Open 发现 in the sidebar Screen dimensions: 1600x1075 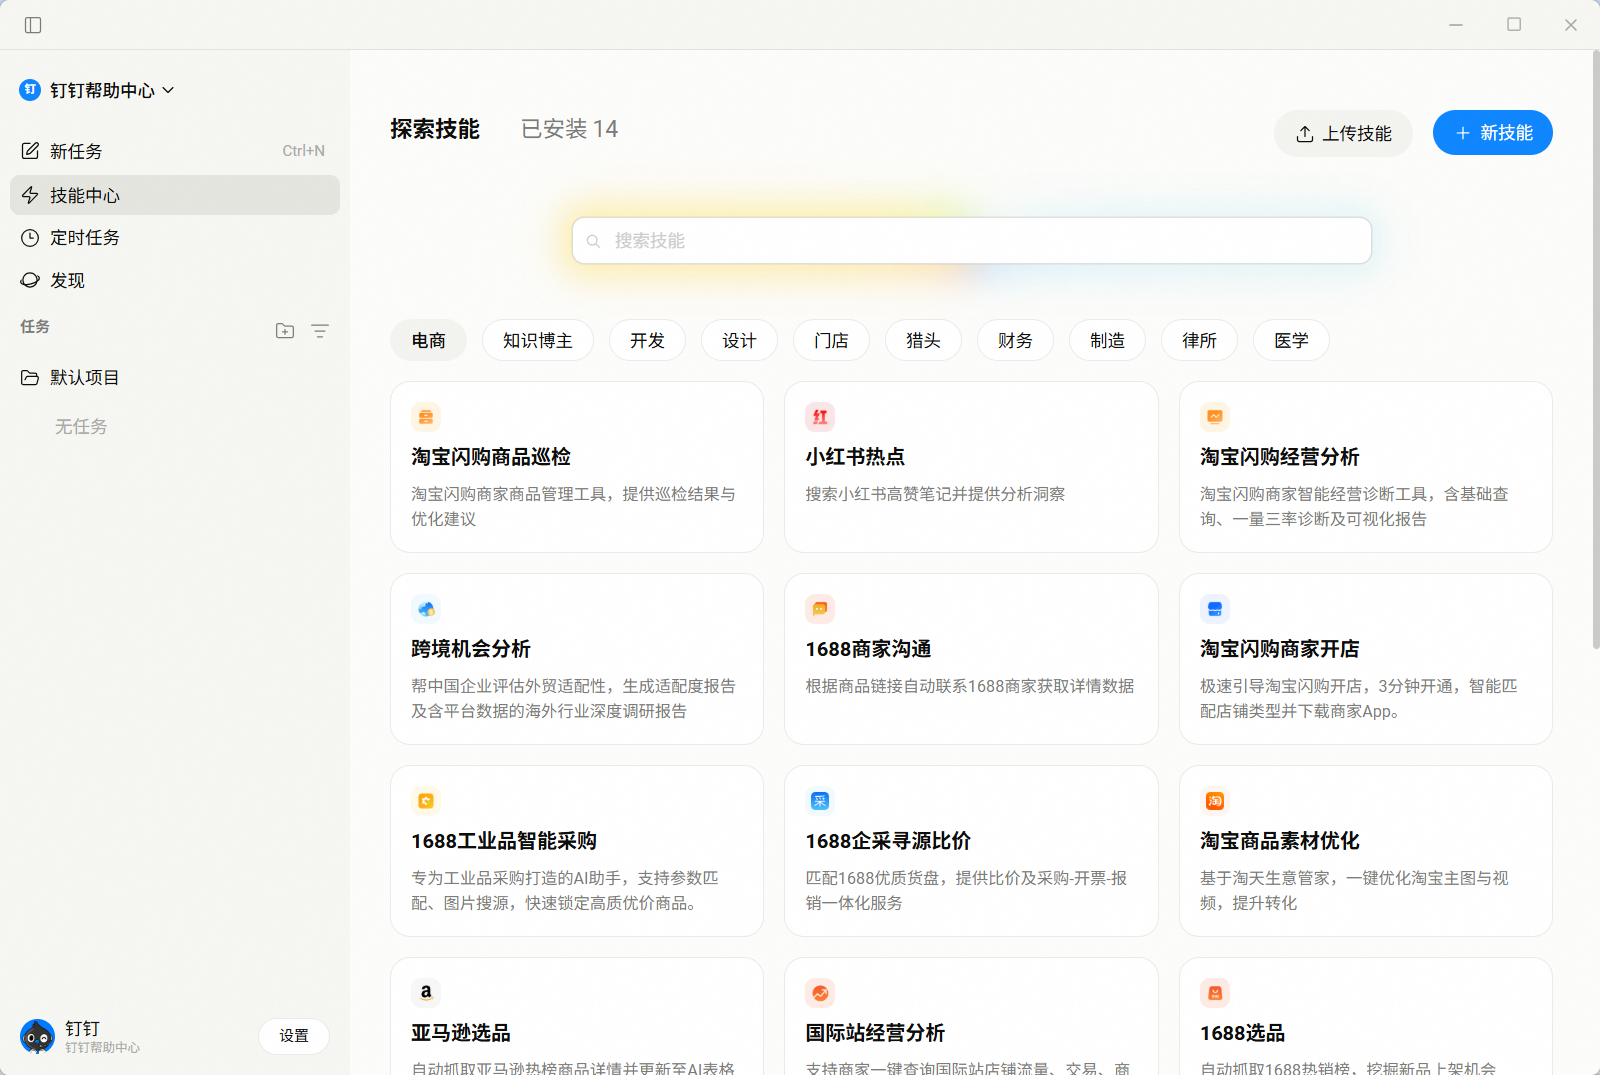click(x=175, y=280)
